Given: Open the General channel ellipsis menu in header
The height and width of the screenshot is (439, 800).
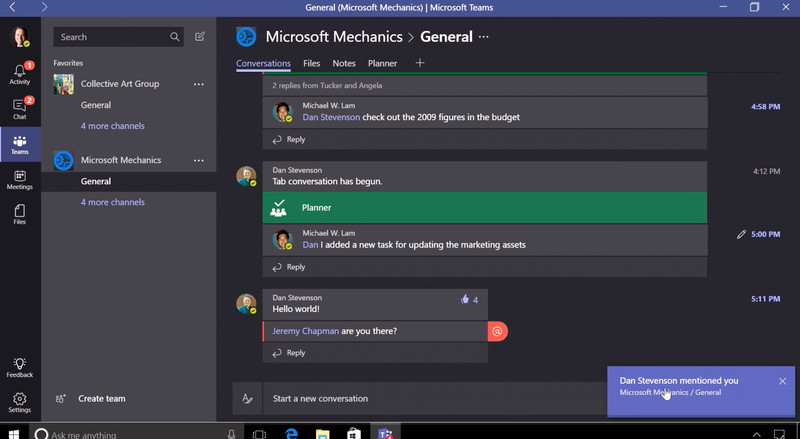Looking at the screenshot, I should coord(484,37).
